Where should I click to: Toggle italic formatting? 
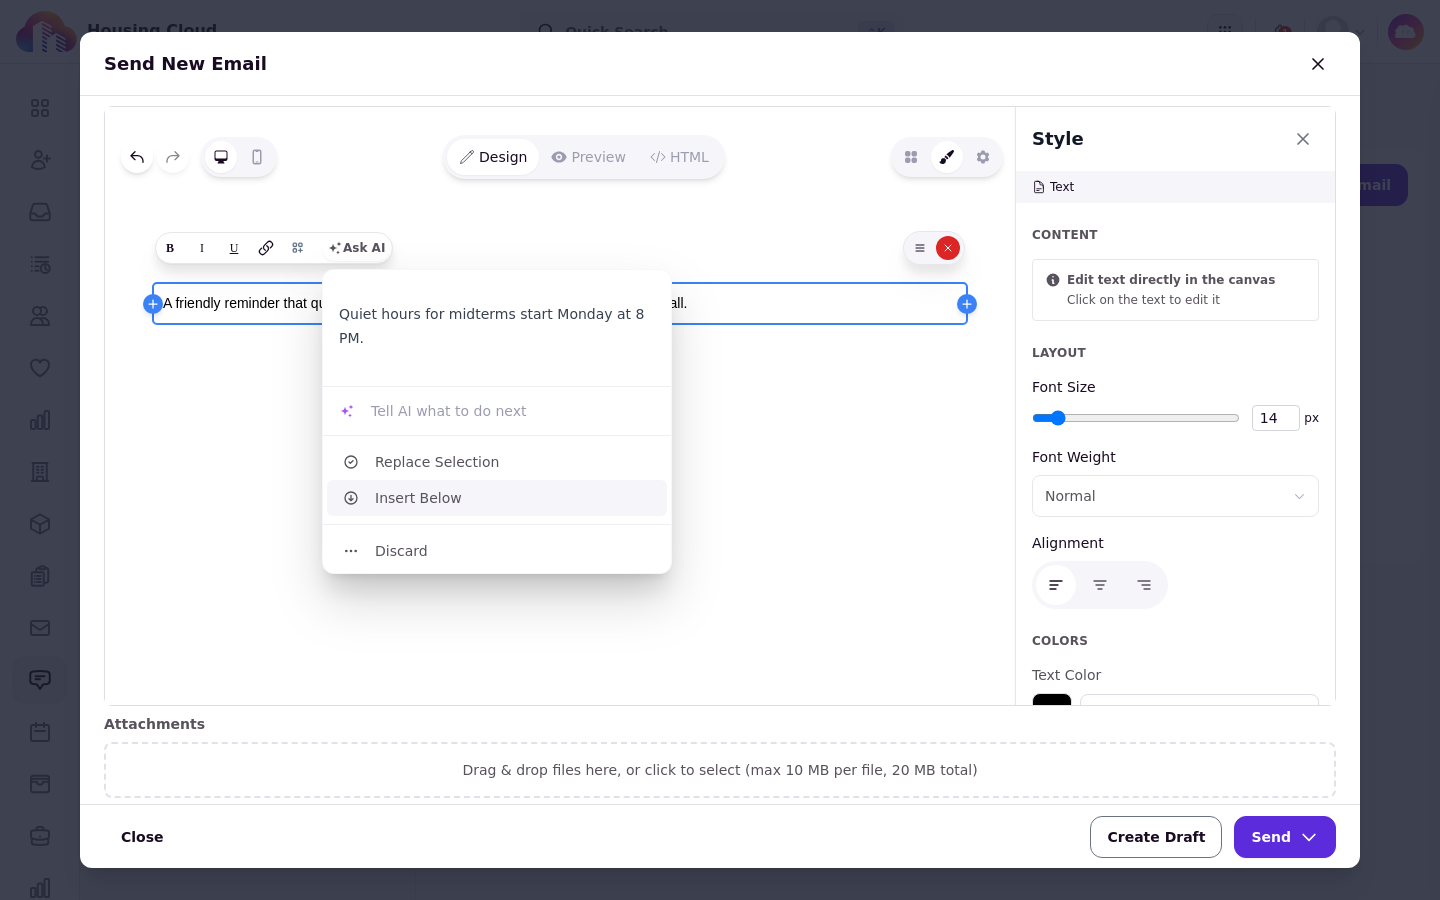[202, 248]
